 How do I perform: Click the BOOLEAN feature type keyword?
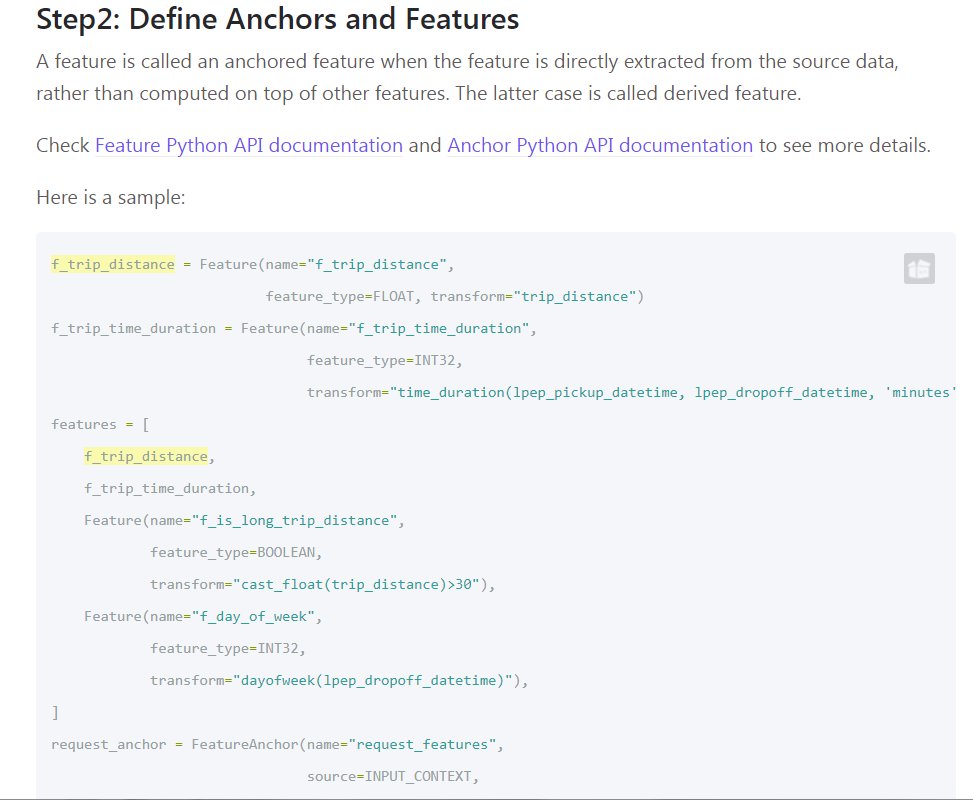(x=283, y=552)
